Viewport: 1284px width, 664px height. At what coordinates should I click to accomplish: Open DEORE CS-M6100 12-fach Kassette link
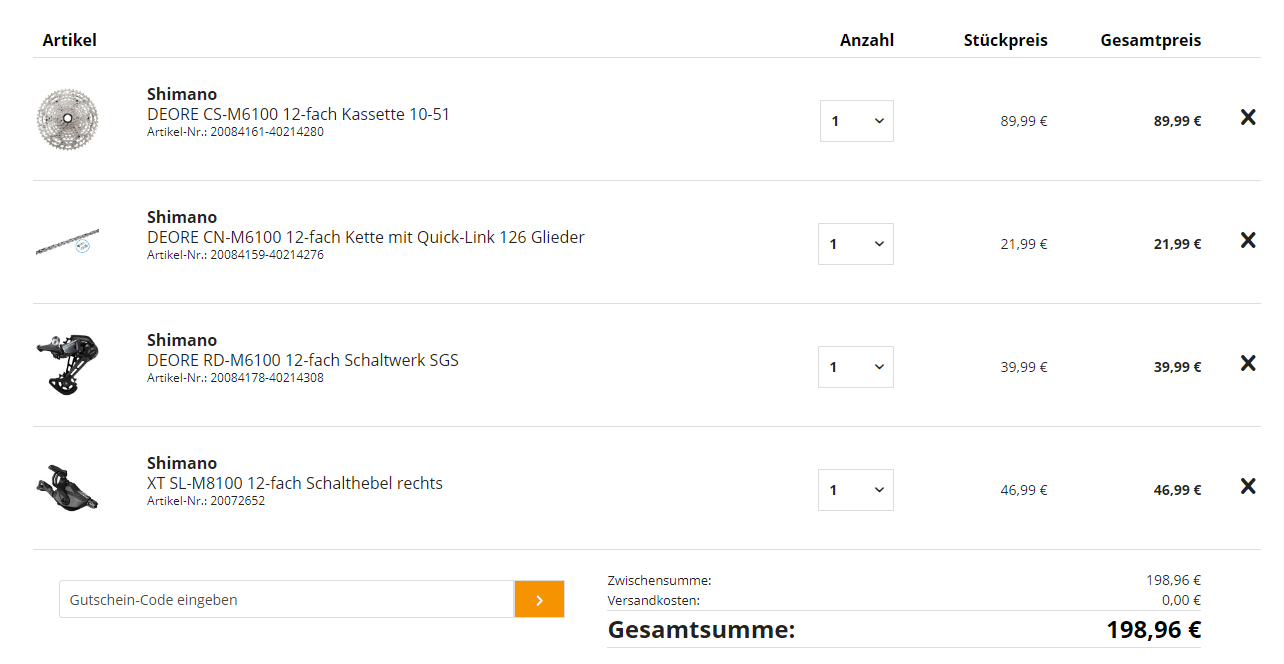pos(298,114)
